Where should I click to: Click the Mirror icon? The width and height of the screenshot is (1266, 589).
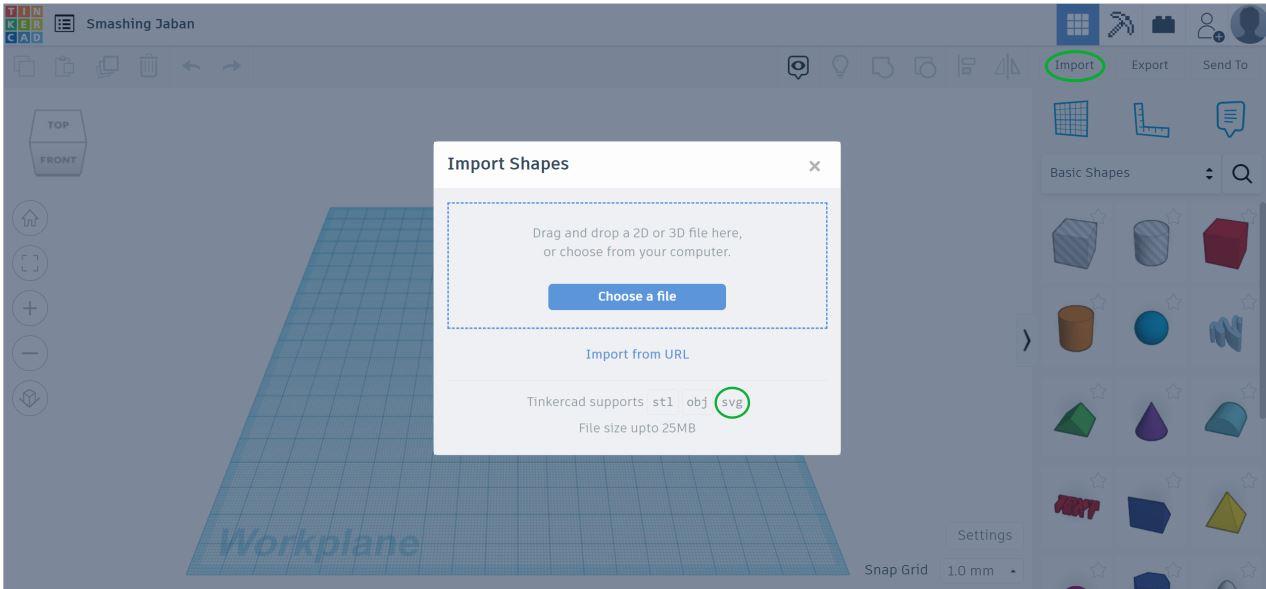coord(1006,66)
